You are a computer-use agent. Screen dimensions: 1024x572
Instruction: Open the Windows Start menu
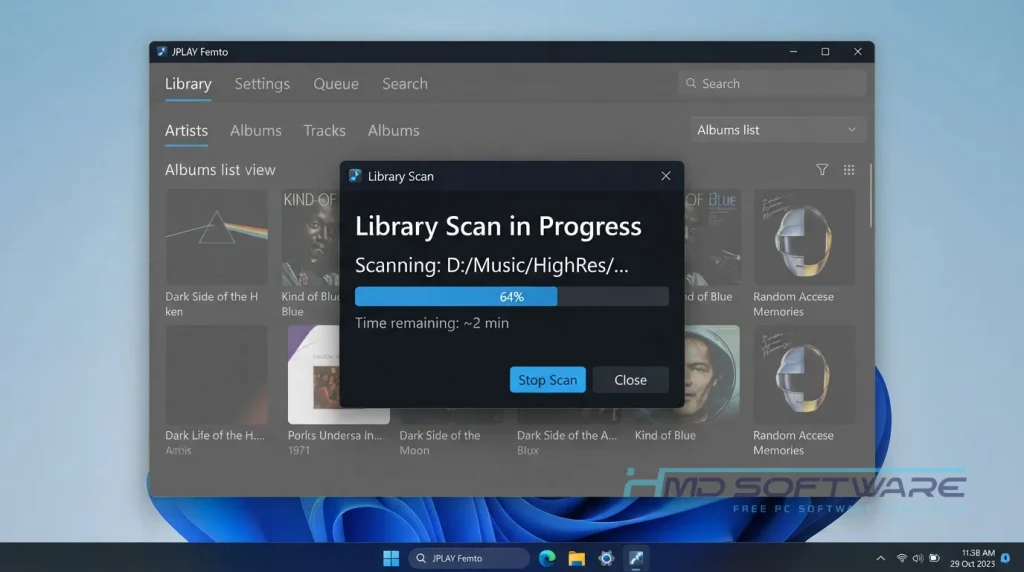391,558
